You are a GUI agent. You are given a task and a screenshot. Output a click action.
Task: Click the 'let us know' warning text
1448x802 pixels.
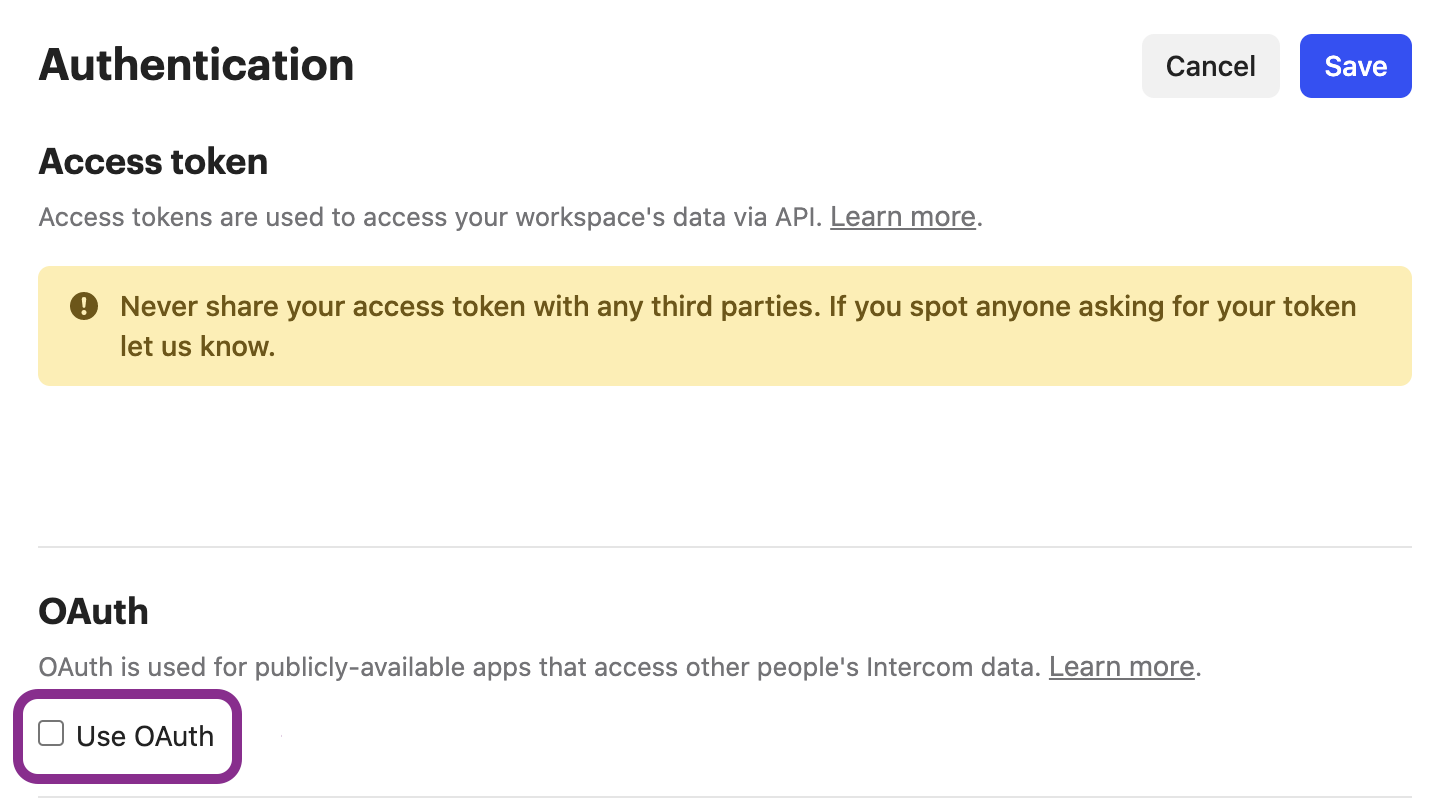point(198,347)
